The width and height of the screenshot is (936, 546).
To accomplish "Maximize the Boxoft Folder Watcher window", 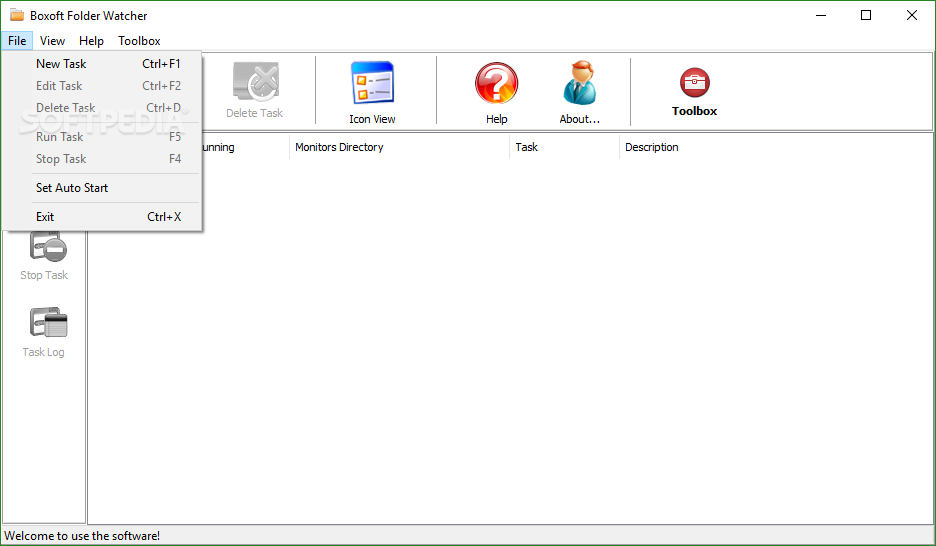I will [866, 16].
